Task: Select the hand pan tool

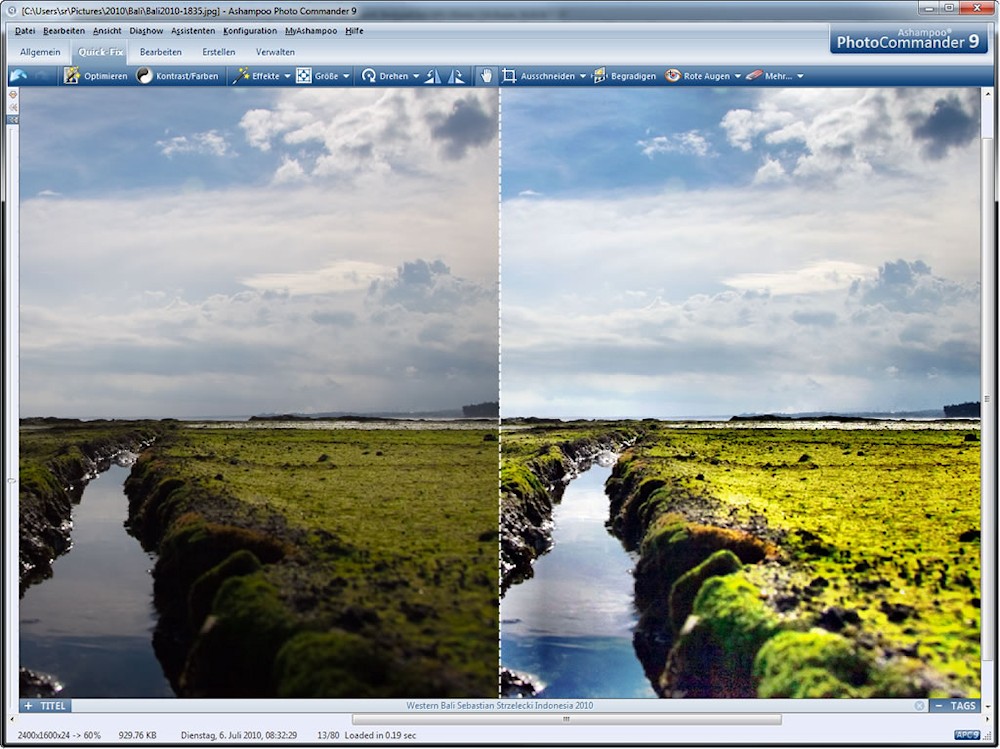Action: (486, 76)
